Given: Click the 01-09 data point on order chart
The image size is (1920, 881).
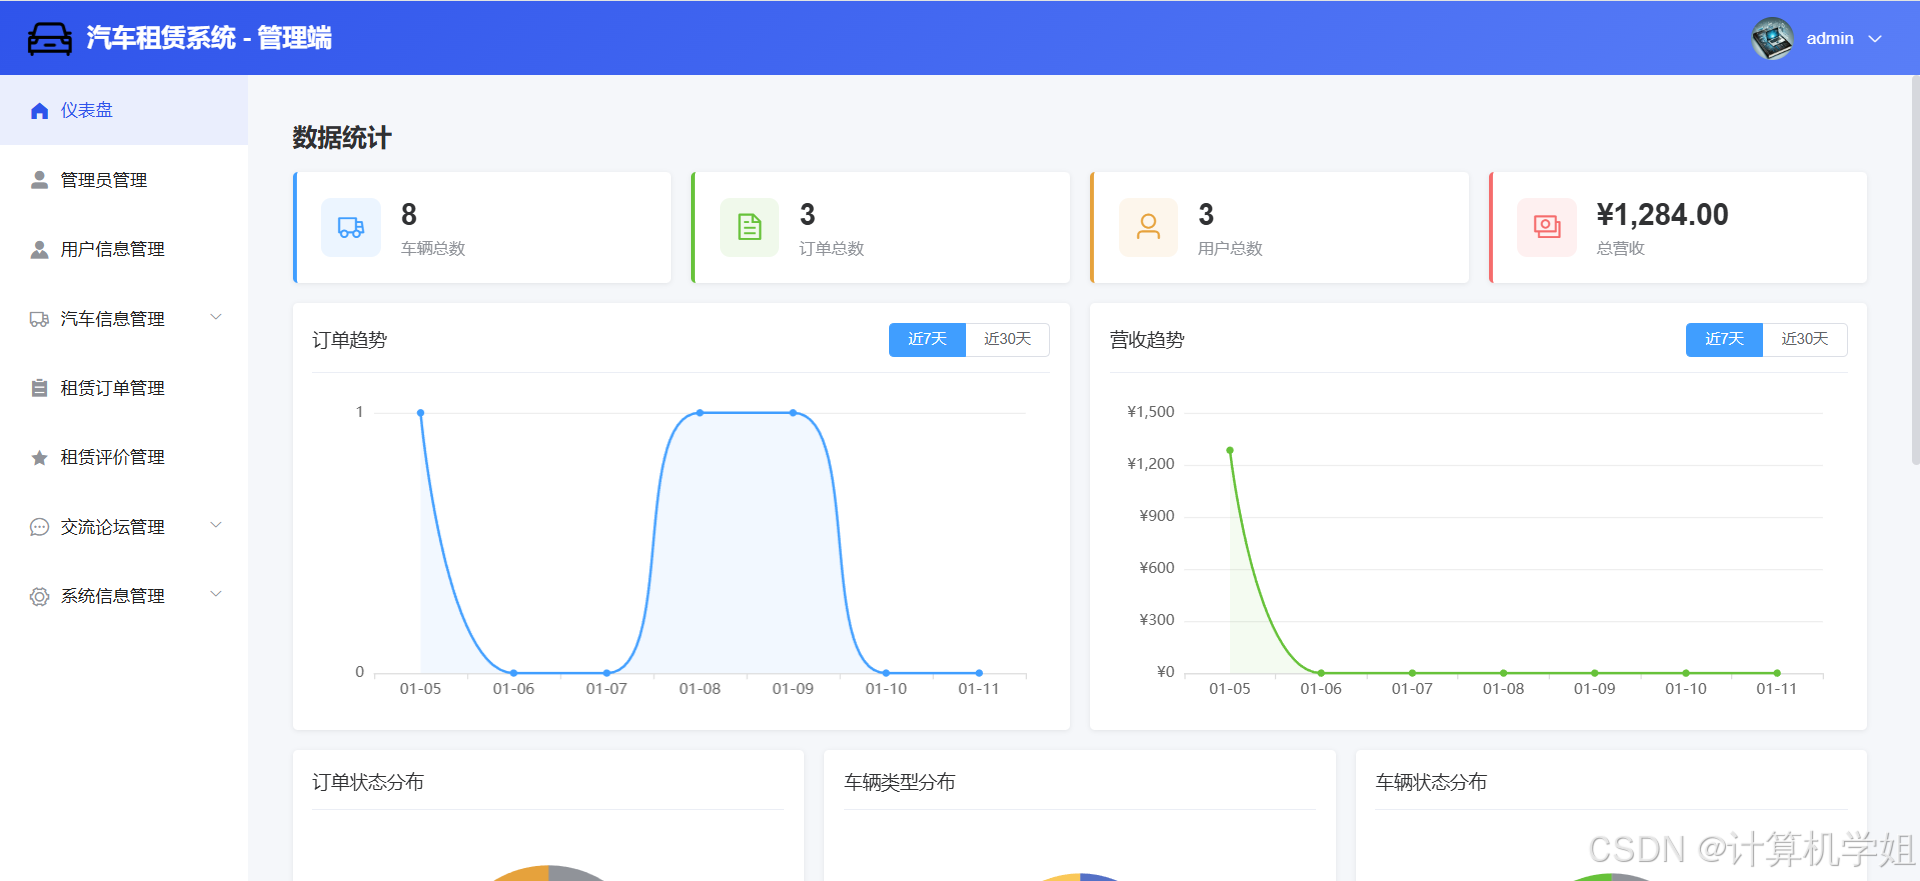Looking at the screenshot, I should coord(793,413).
